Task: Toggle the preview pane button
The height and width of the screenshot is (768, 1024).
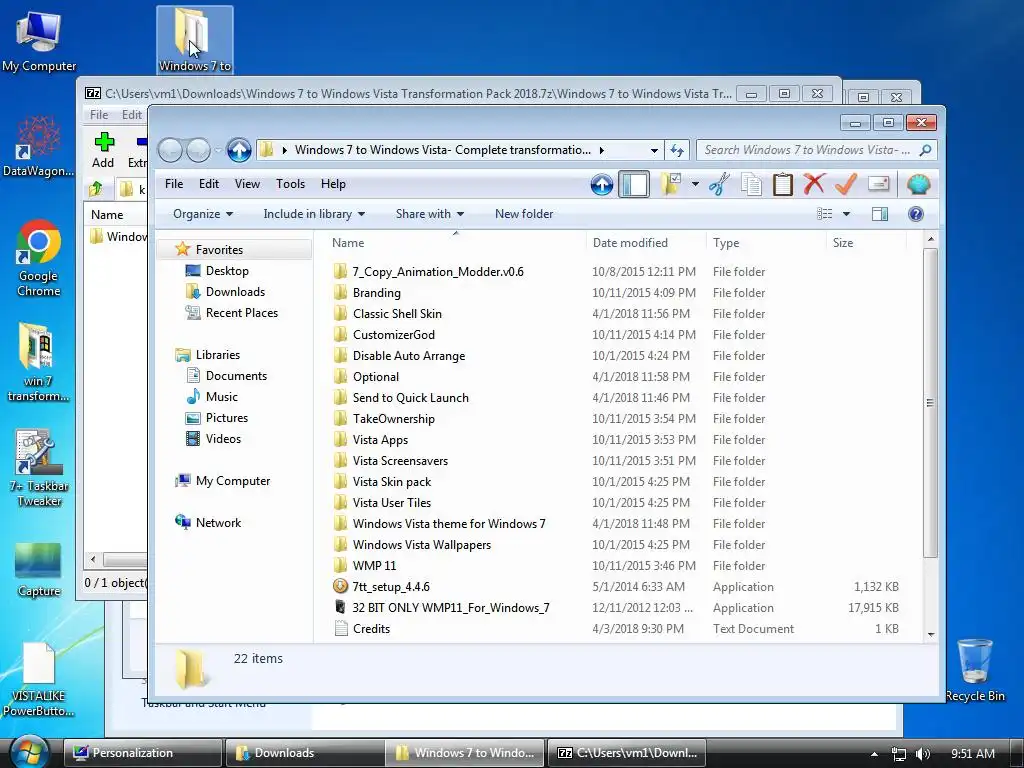Action: tap(880, 214)
